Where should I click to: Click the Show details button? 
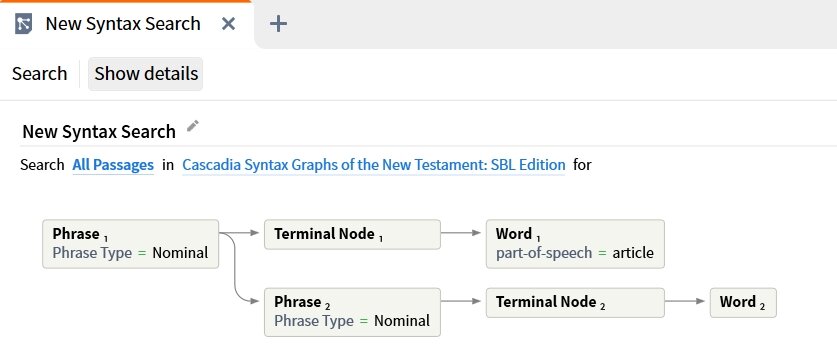tap(146, 74)
